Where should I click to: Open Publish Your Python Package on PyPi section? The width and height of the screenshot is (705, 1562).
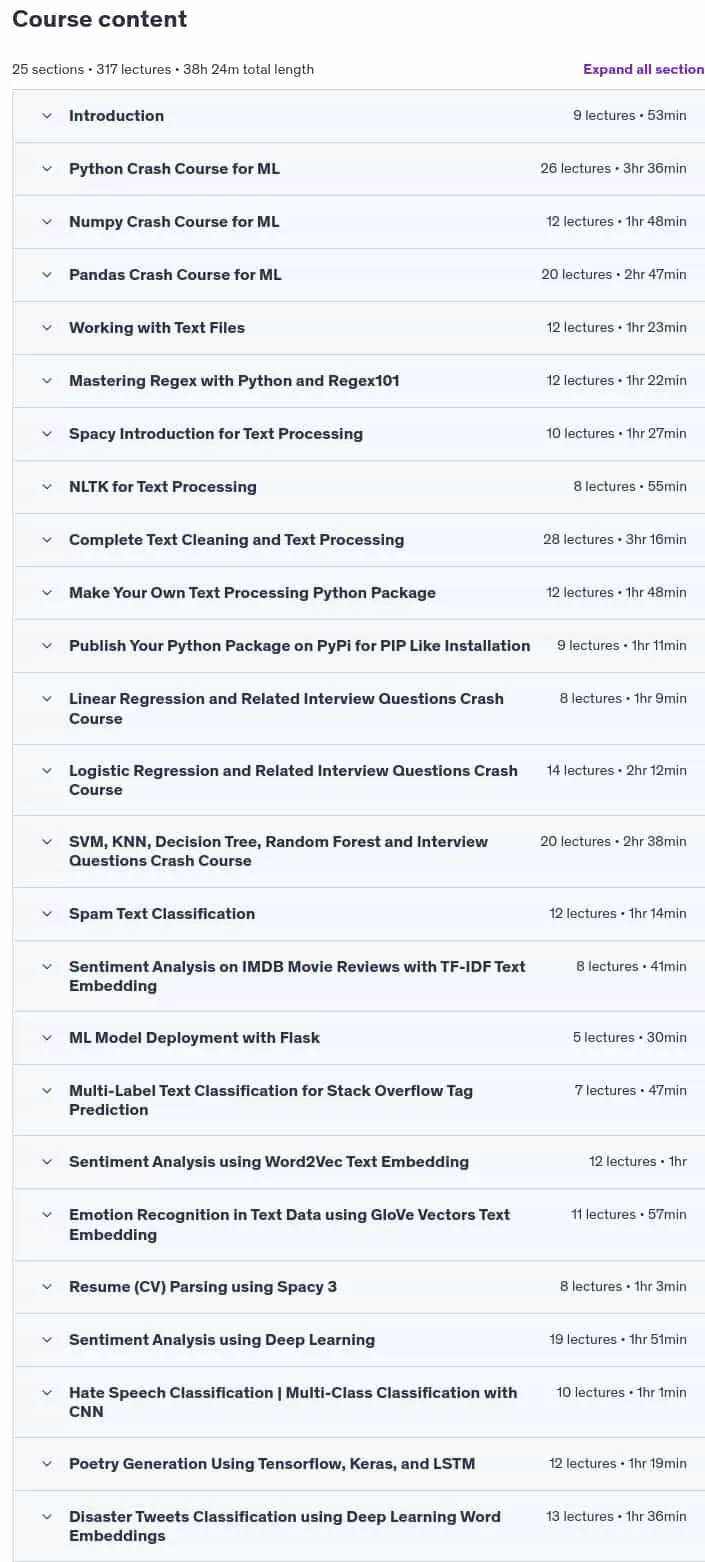tap(359, 646)
